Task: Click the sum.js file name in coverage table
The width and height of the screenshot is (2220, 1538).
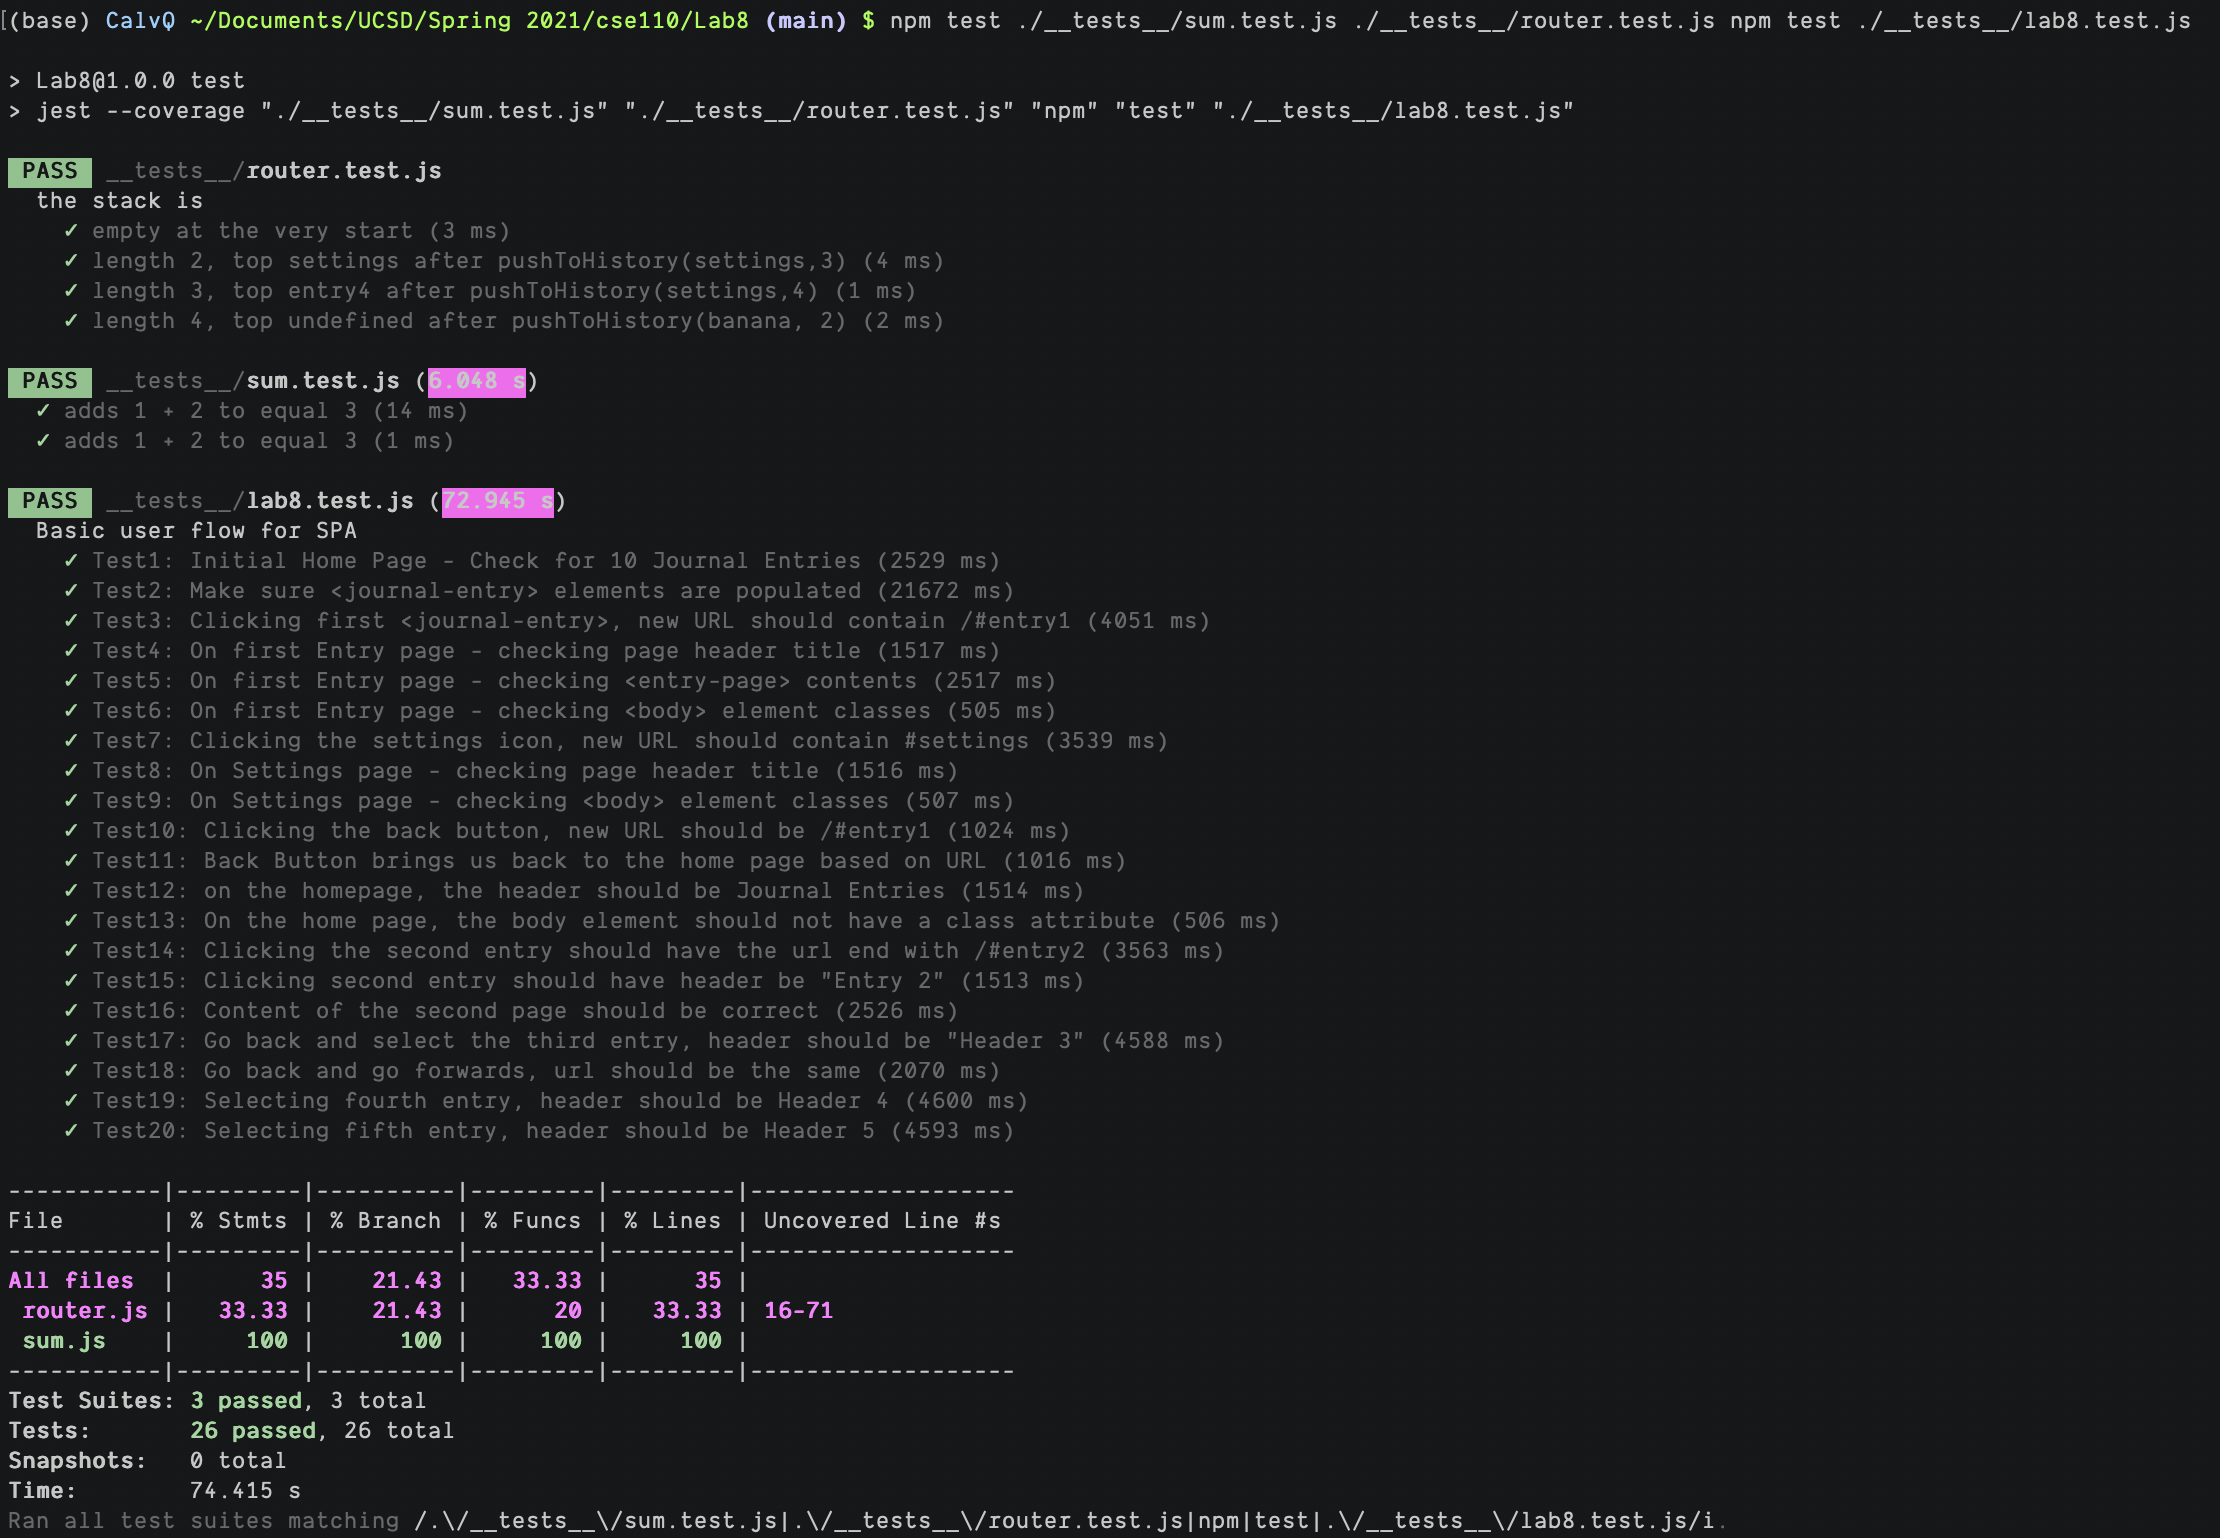Action: (63, 1341)
